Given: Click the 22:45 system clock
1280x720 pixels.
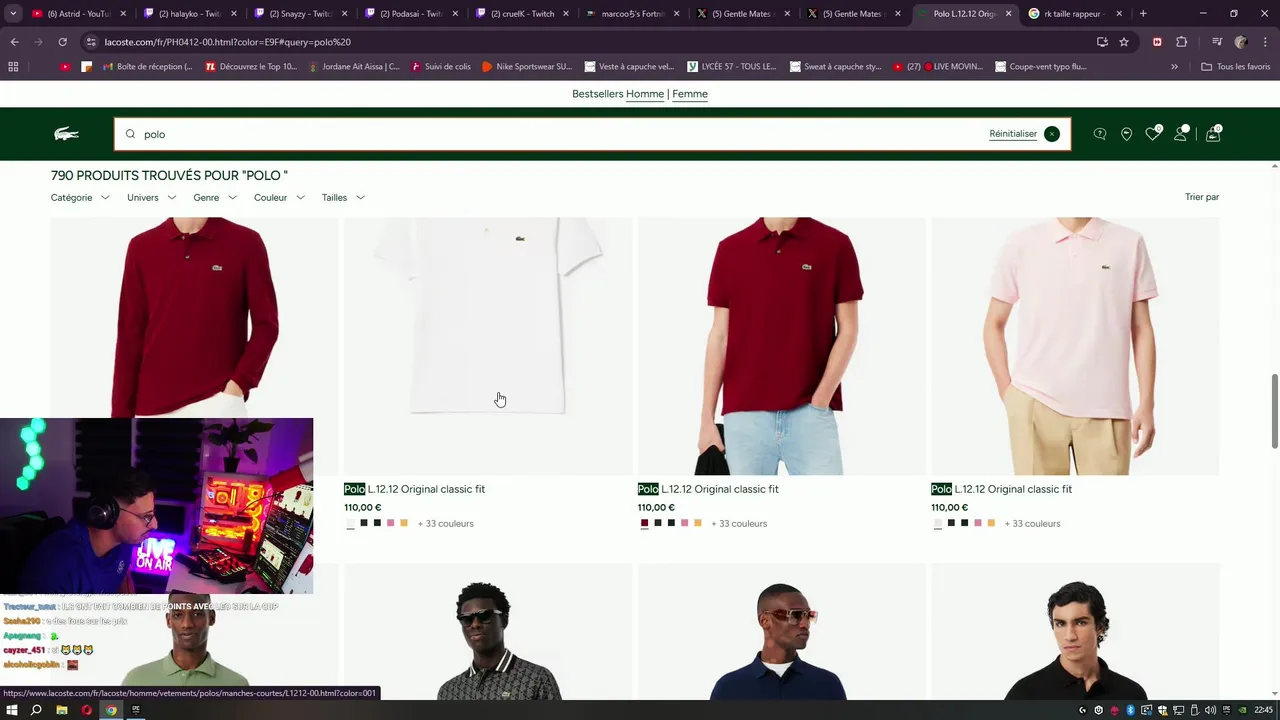Looking at the screenshot, I should [1263, 710].
